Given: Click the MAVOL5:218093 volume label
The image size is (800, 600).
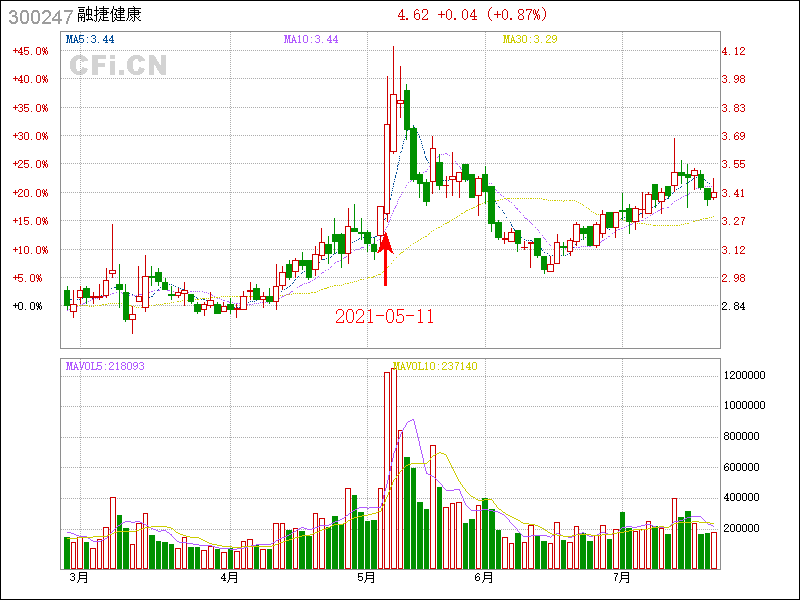Looking at the screenshot, I should pos(105,366).
